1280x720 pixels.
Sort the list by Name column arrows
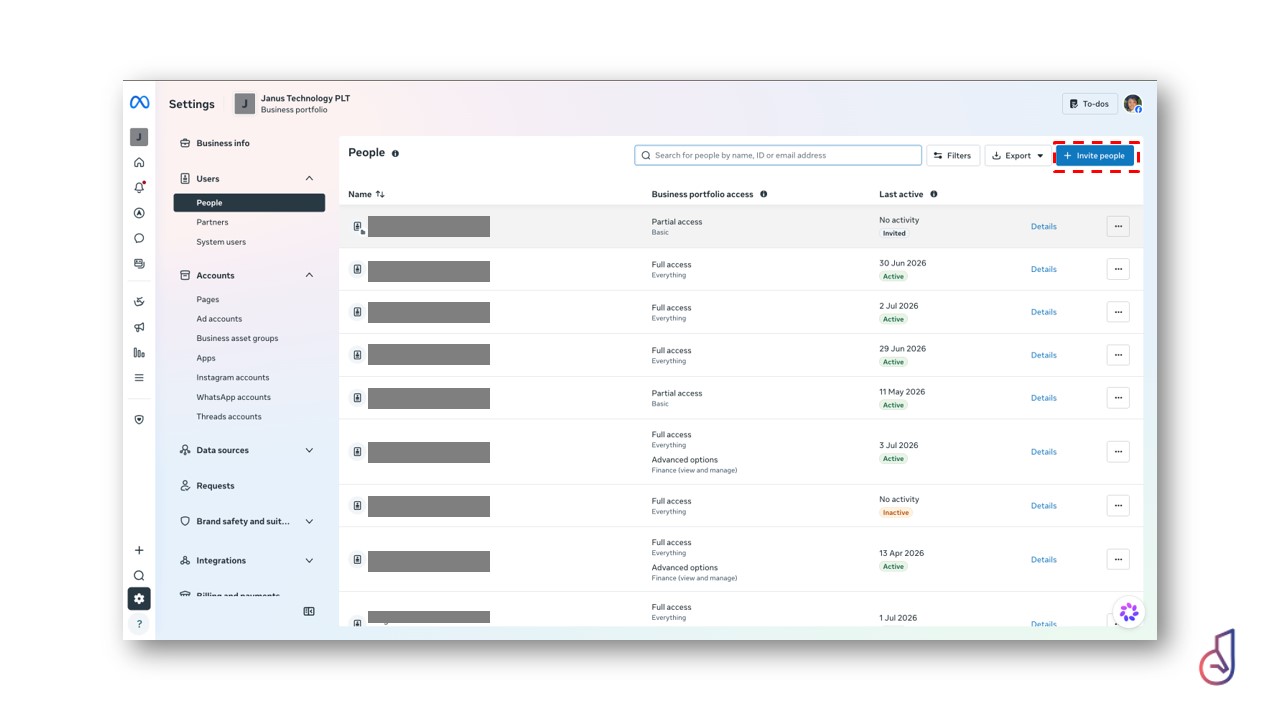pos(380,194)
